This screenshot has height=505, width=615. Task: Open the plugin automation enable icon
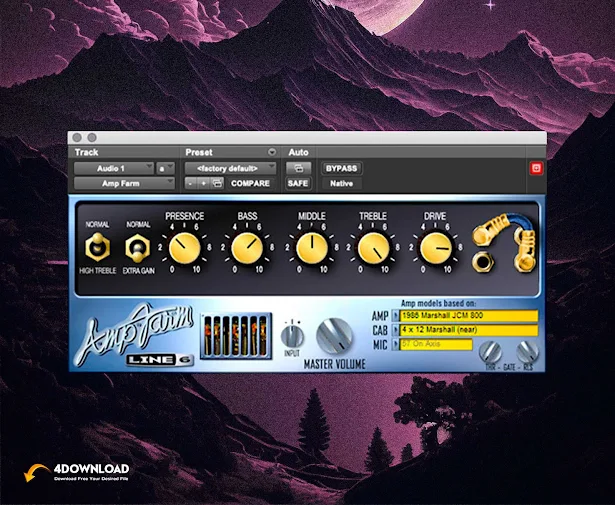tap(298, 169)
